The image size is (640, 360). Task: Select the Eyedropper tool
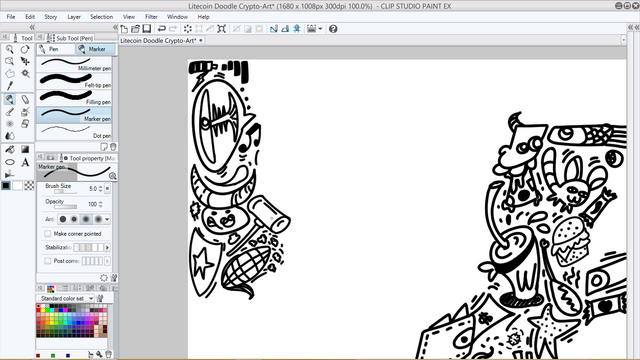(x=10, y=86)
